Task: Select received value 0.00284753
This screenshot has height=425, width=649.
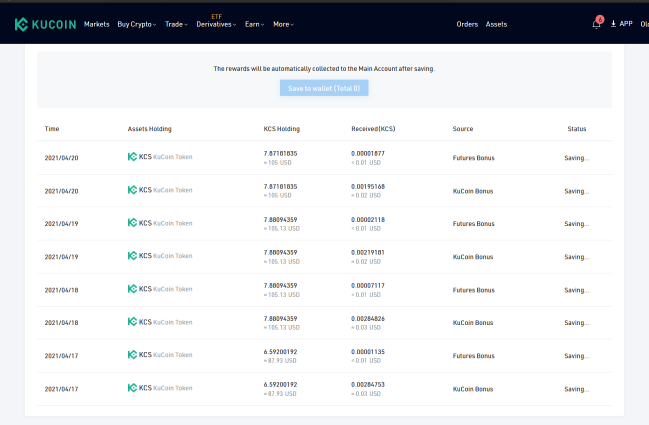Action: point(368,384)
